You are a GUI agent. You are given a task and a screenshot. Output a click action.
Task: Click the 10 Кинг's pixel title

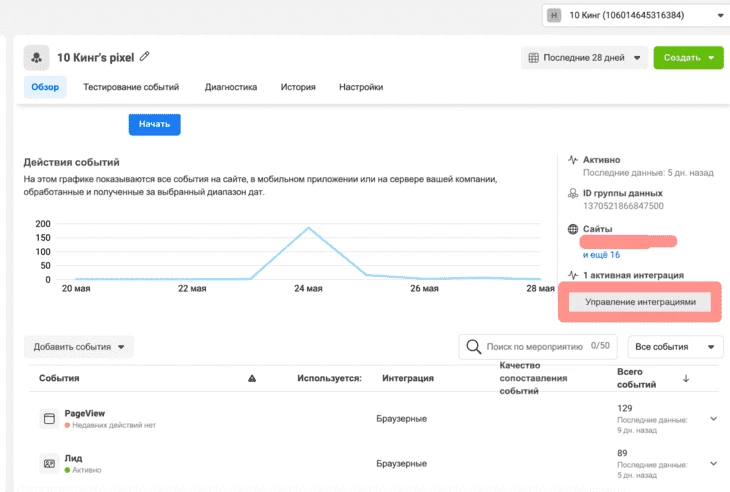[x=95, y=58]
